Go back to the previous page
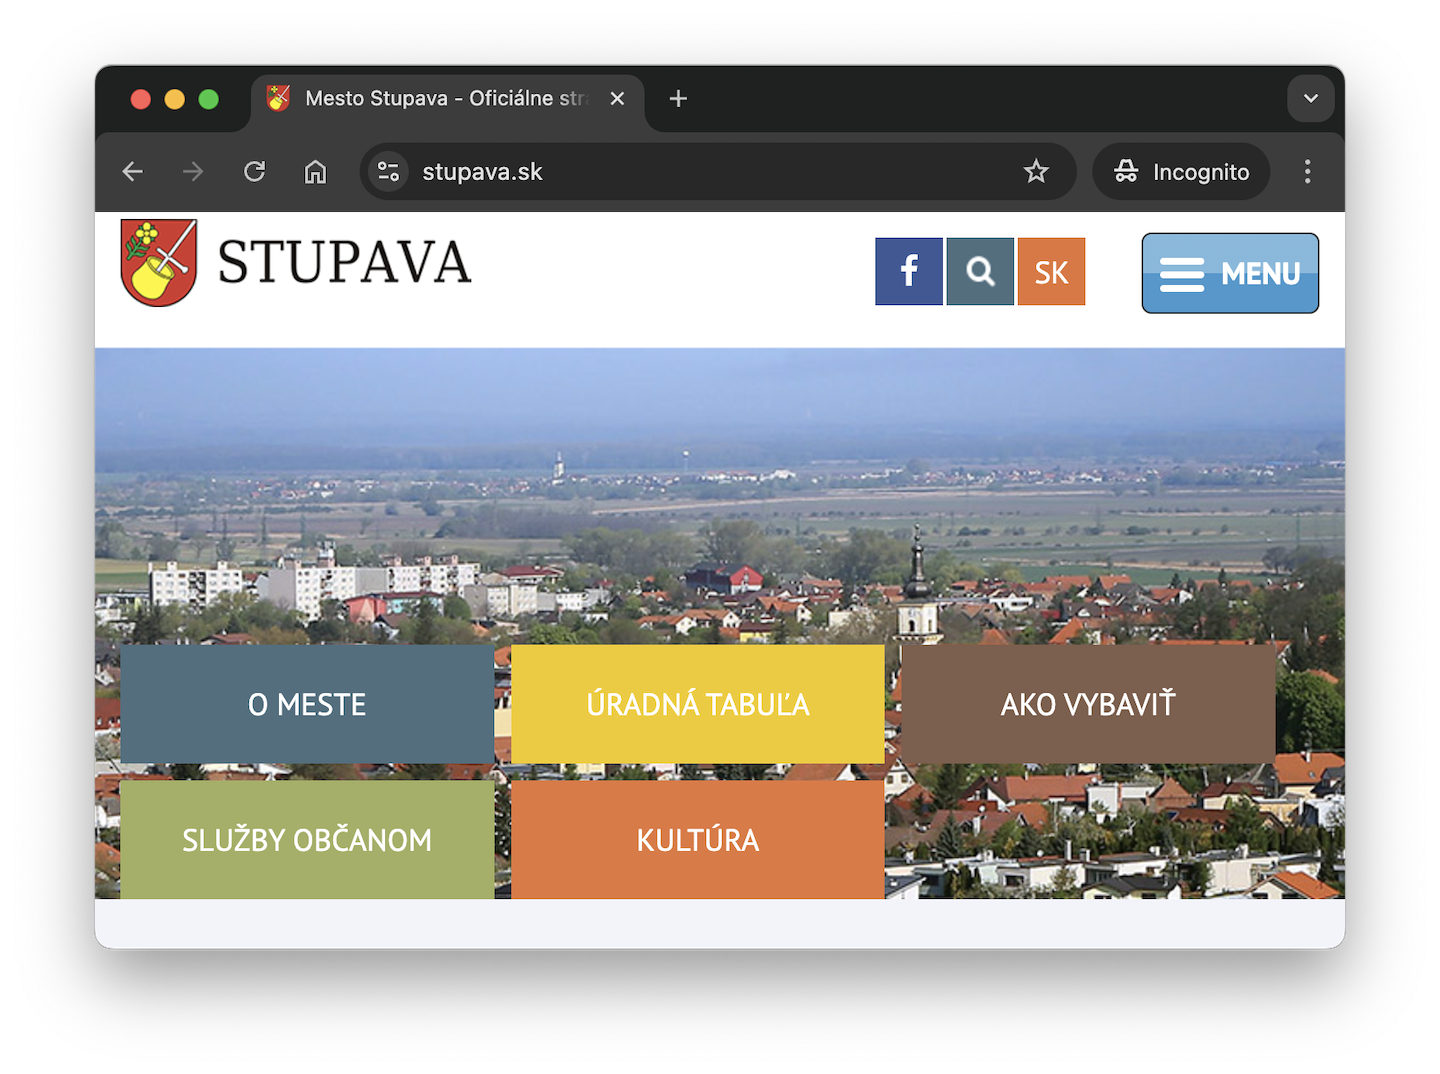The height and width of the screenshot is (1074, 1440). [133, 172]
